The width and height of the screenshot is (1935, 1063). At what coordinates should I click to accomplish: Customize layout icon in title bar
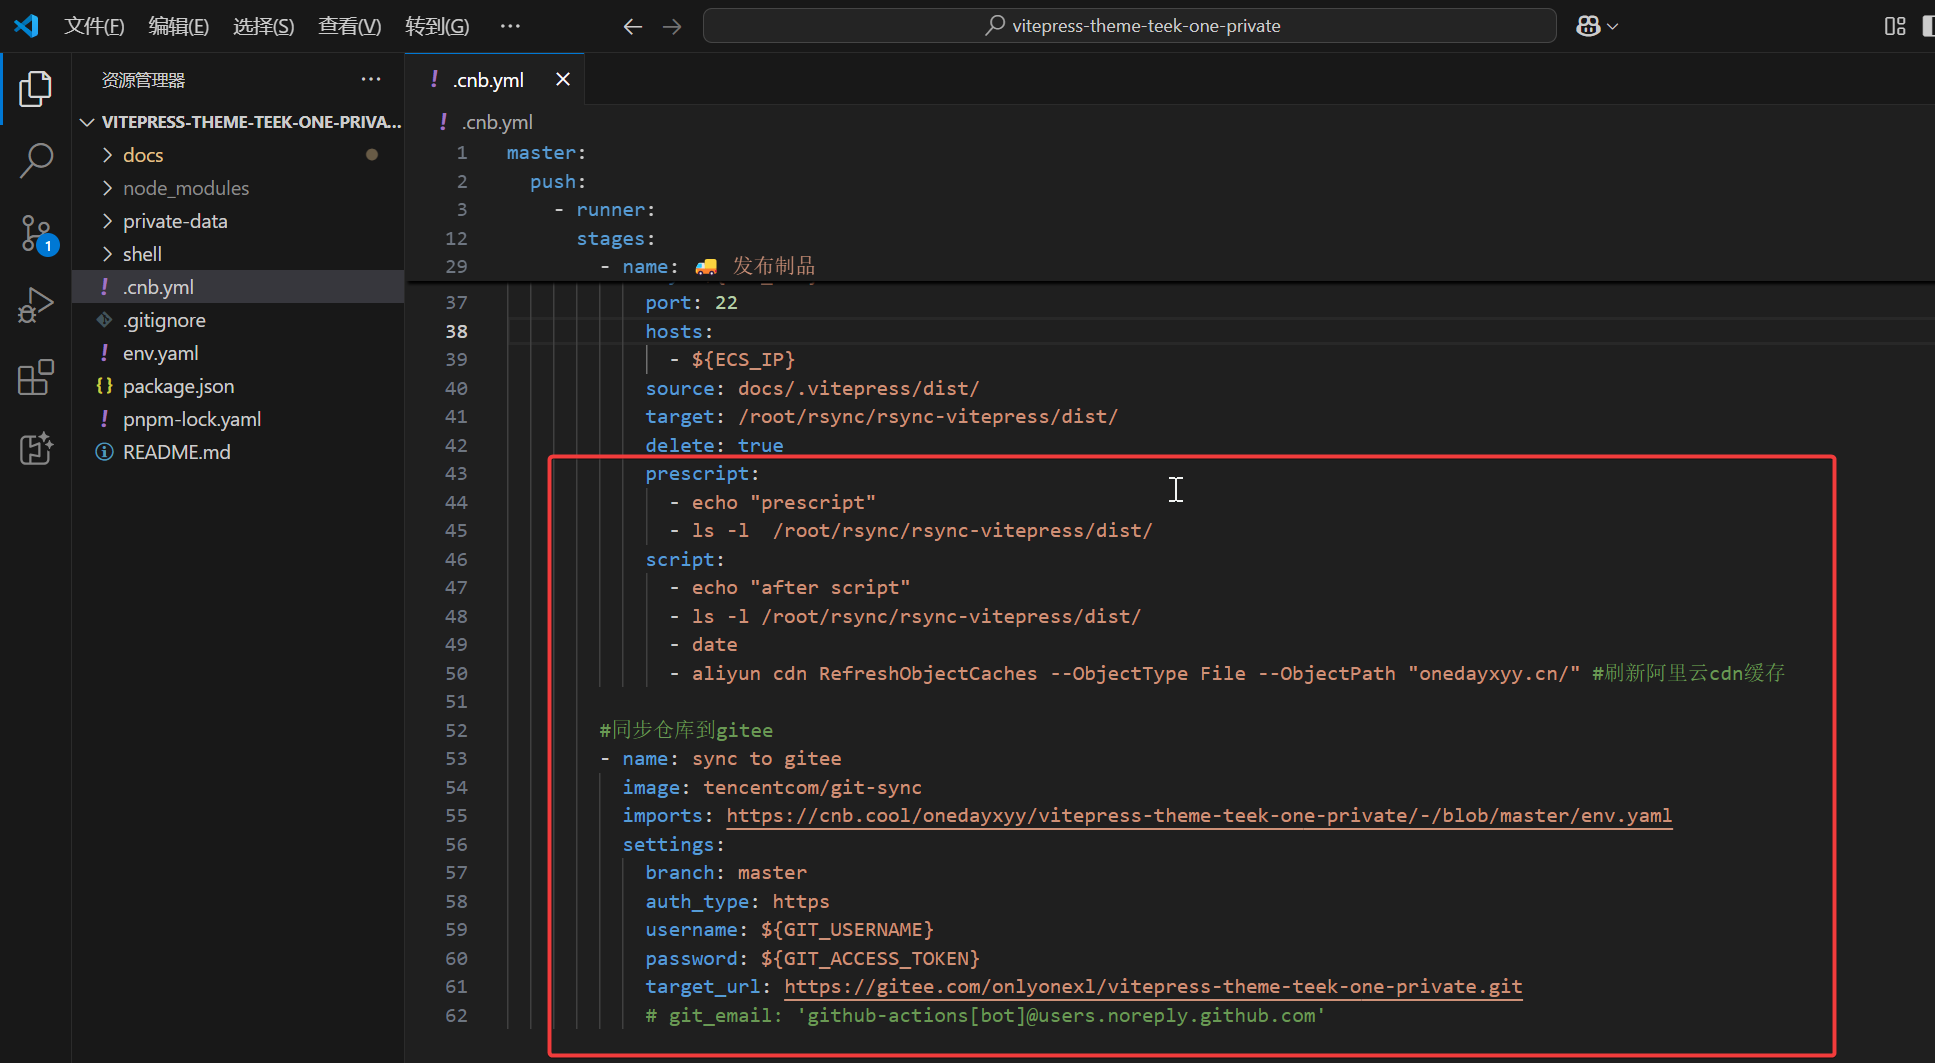click(1895, 26)
